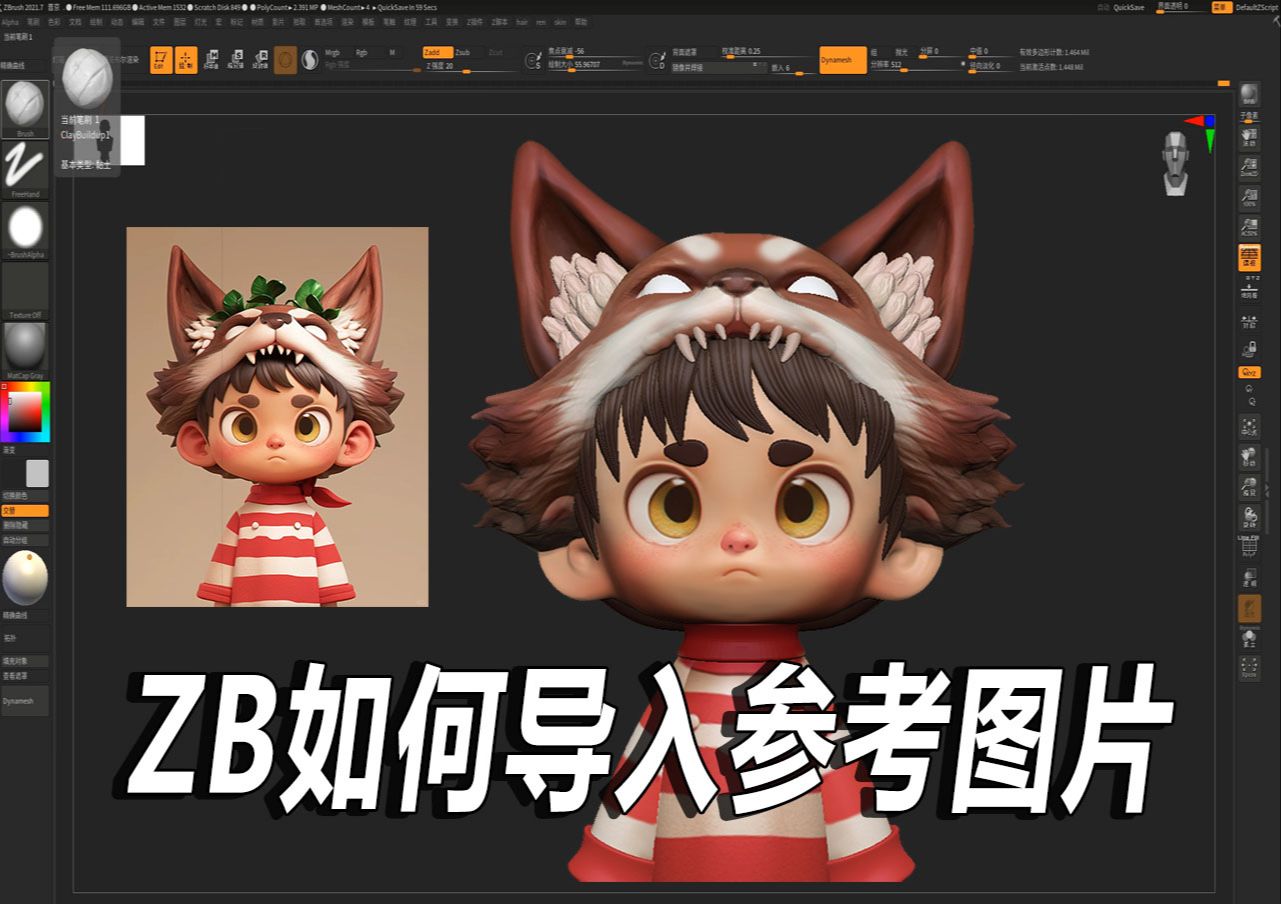Open the hair menu
This screenshot has width=1281, height=904.
pos(522,21)
